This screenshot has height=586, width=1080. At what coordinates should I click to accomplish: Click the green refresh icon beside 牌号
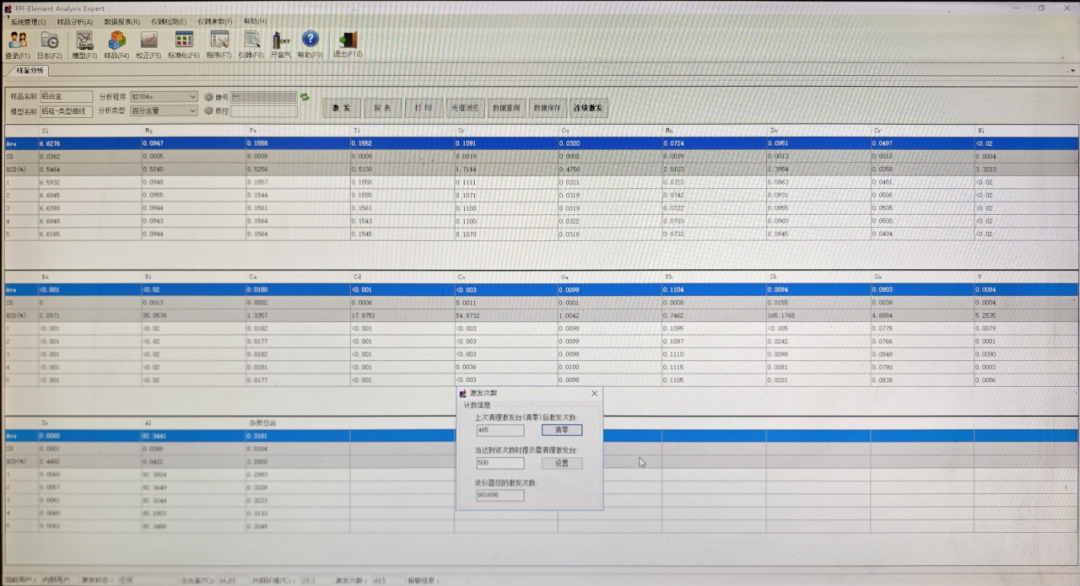pyautogui.click(x=305, y=97)
